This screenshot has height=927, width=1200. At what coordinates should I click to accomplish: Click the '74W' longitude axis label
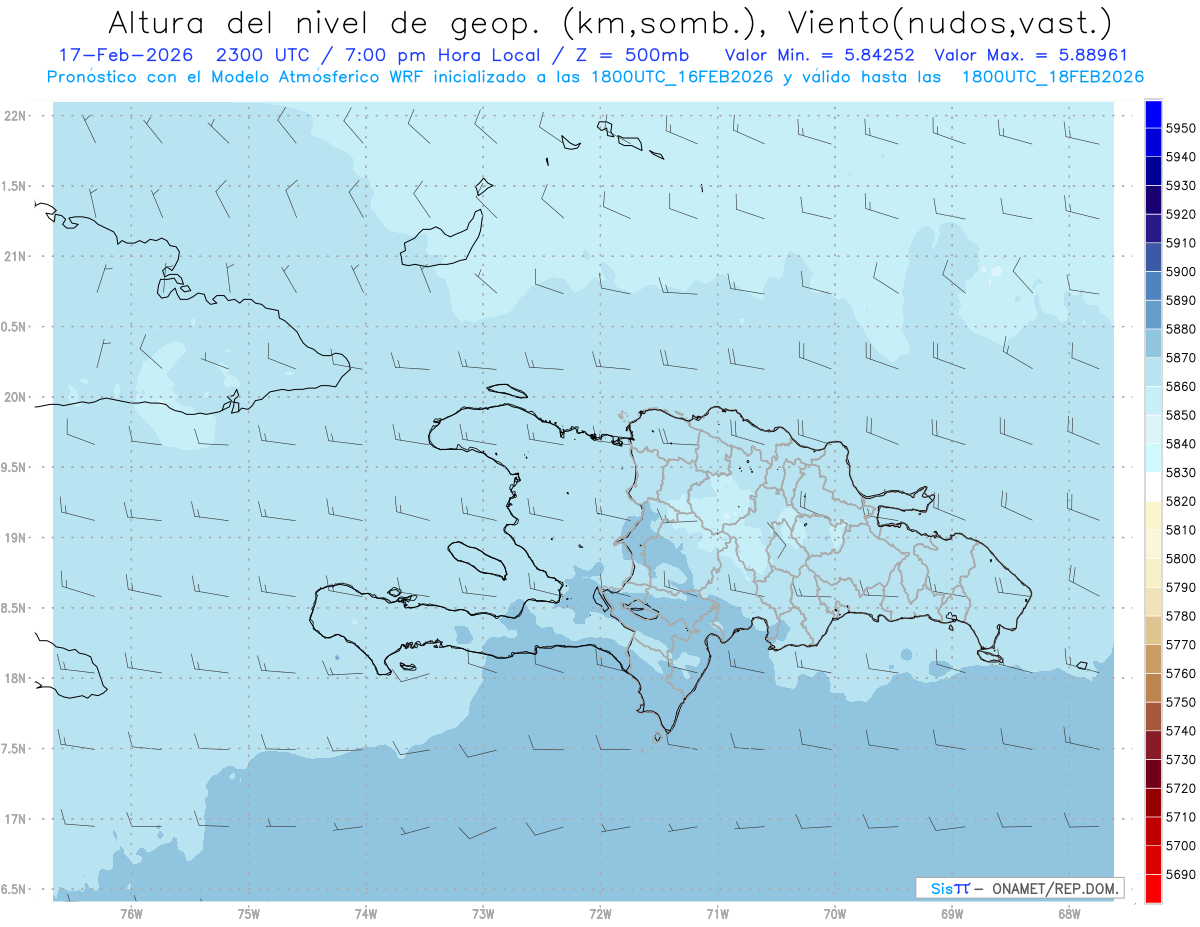click(365, 914)
